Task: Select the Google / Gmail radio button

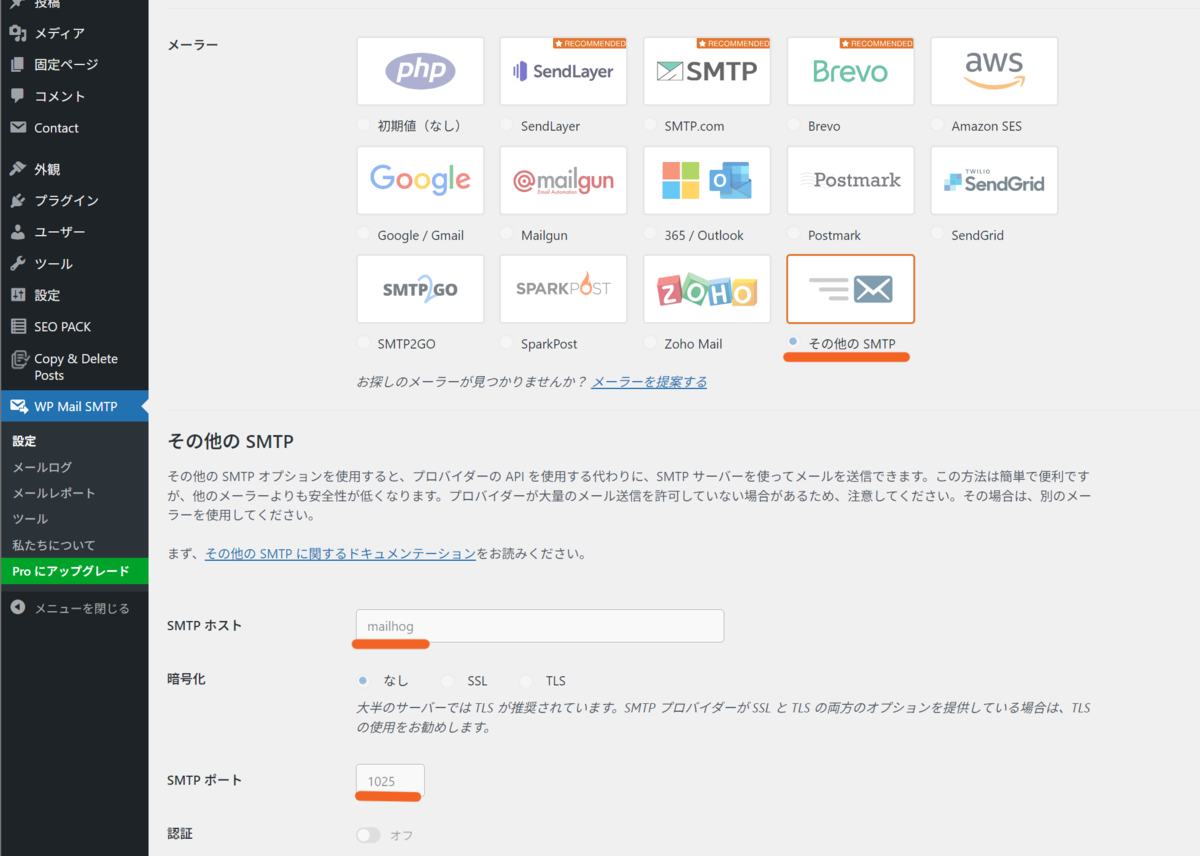Action: click(x=363, y=234)
